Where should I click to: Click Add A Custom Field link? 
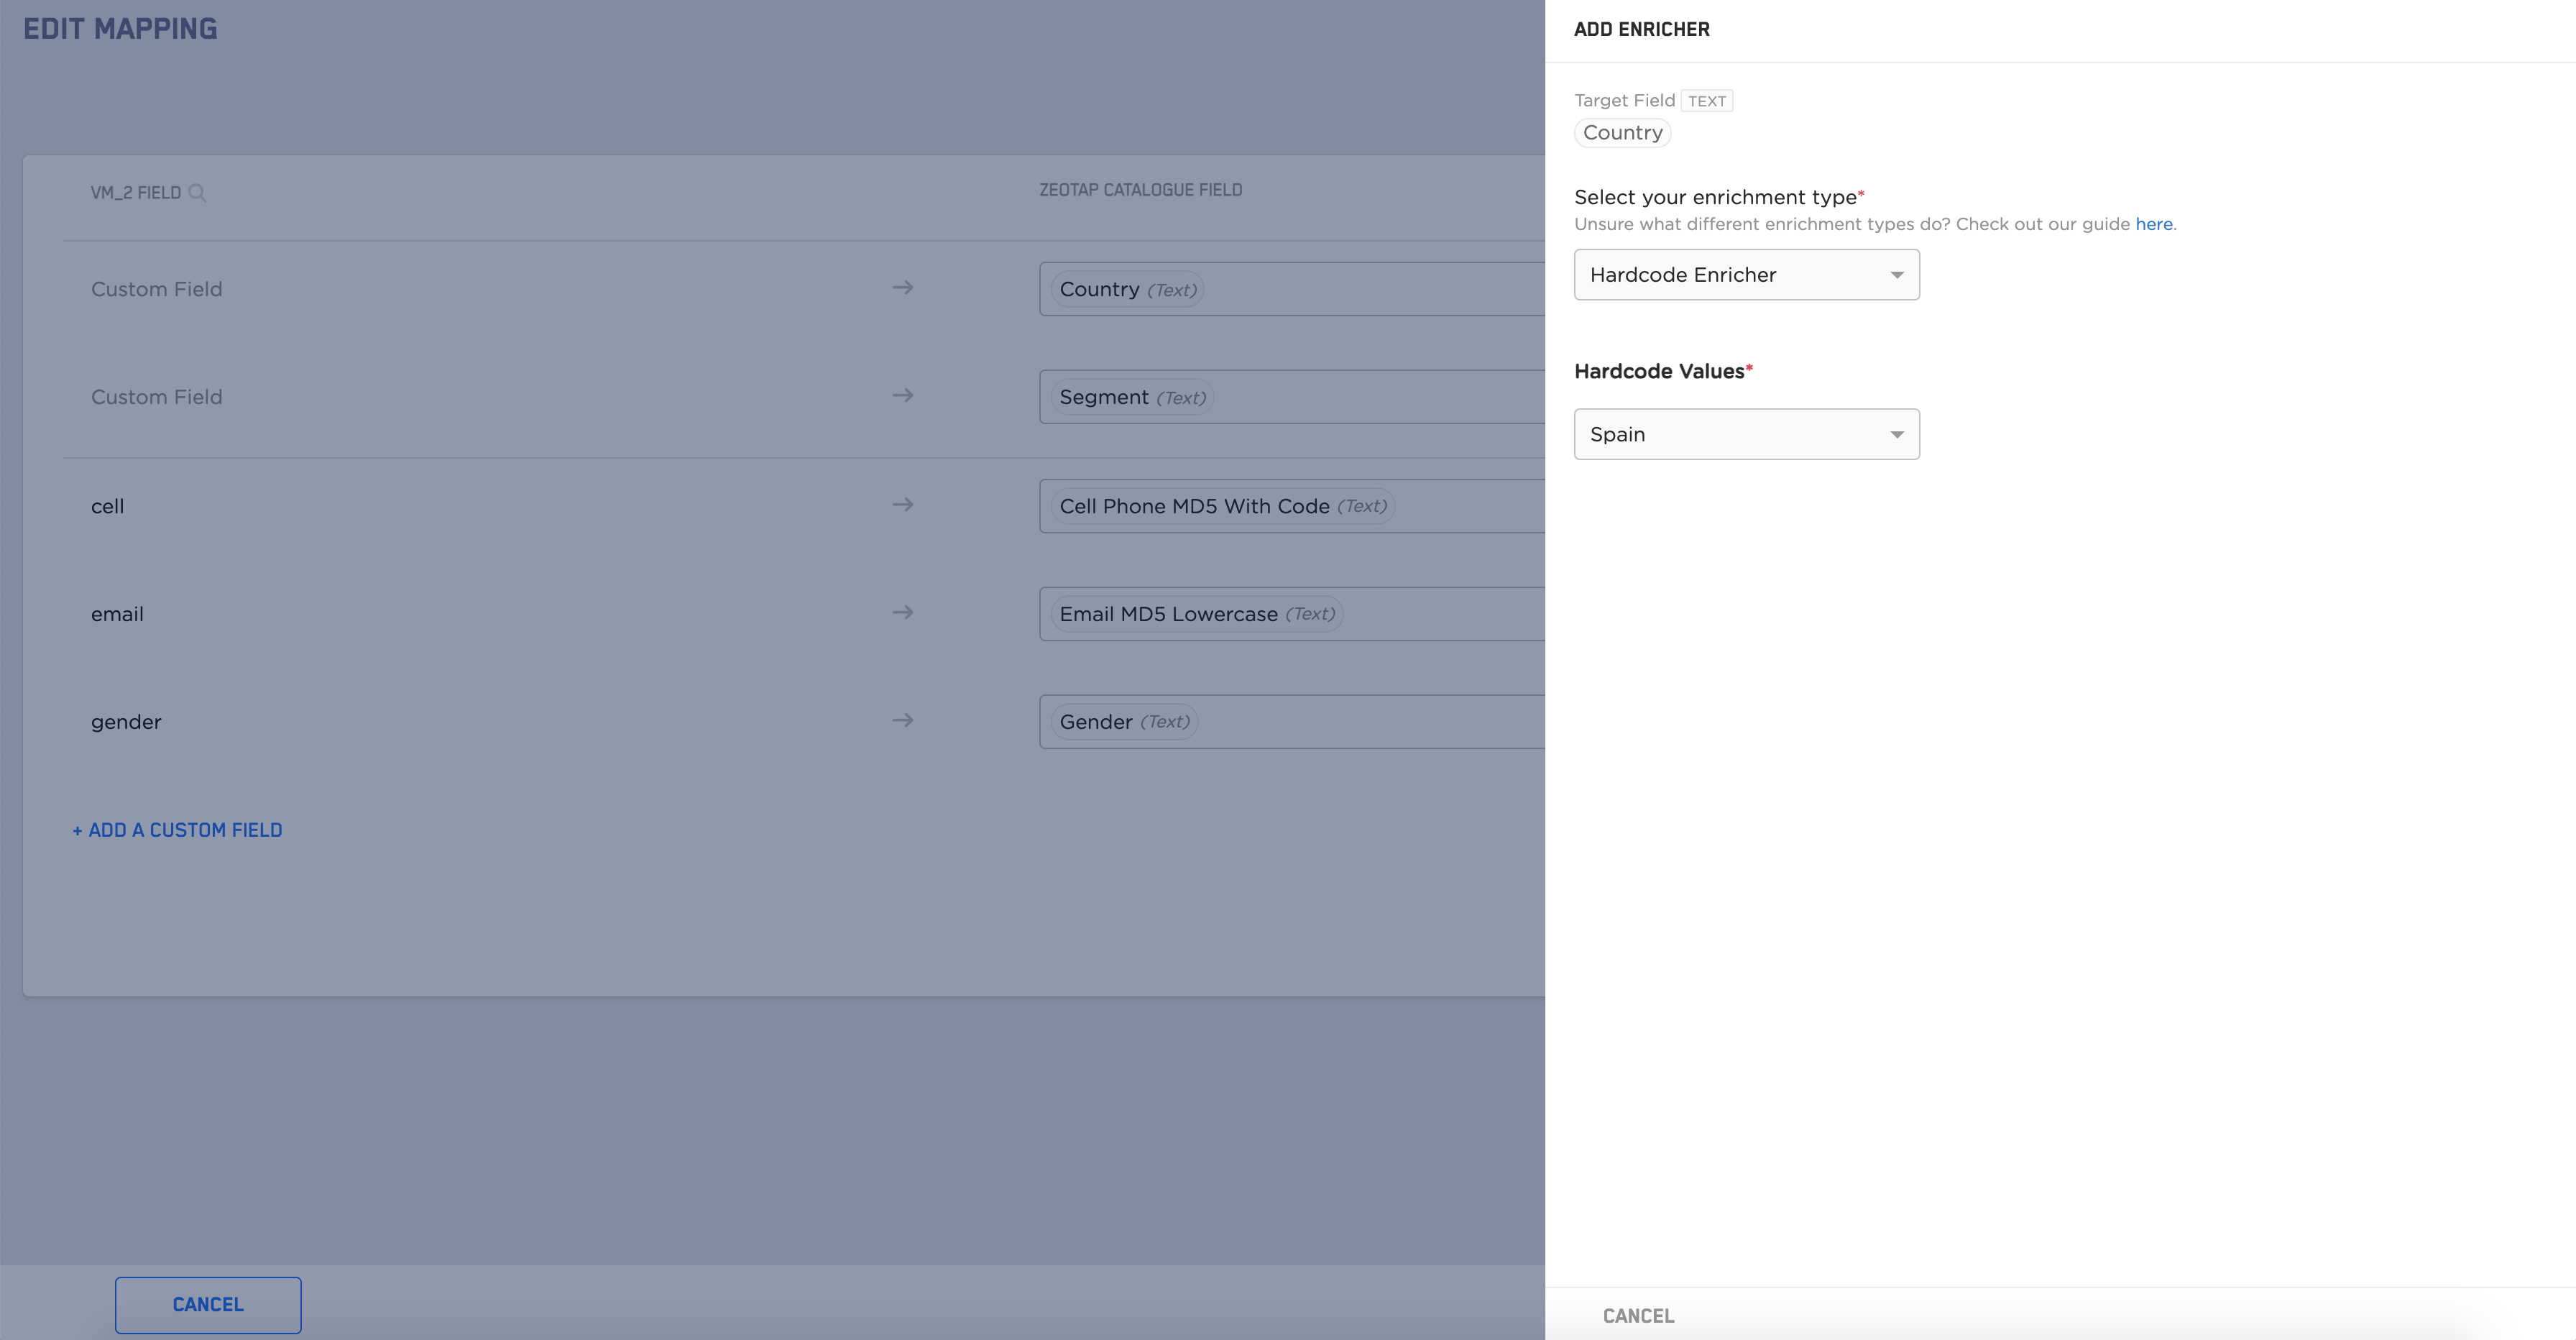pyautogui.click(x=177, y=830)
